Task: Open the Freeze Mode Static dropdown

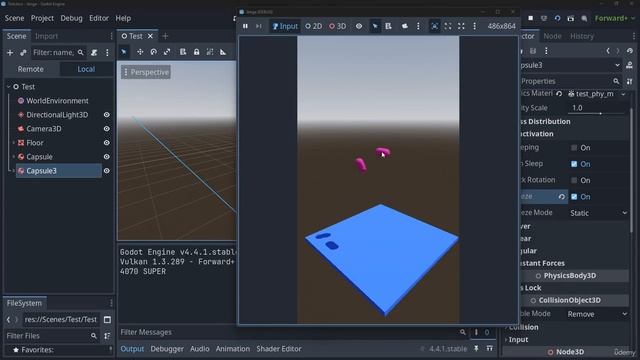Action: click(x=598, y=213)
